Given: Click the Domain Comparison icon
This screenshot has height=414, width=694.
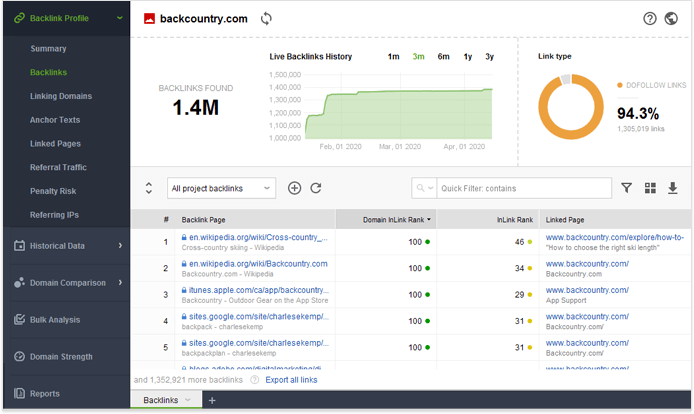Looking at the screenshot, I should (19, 282).
